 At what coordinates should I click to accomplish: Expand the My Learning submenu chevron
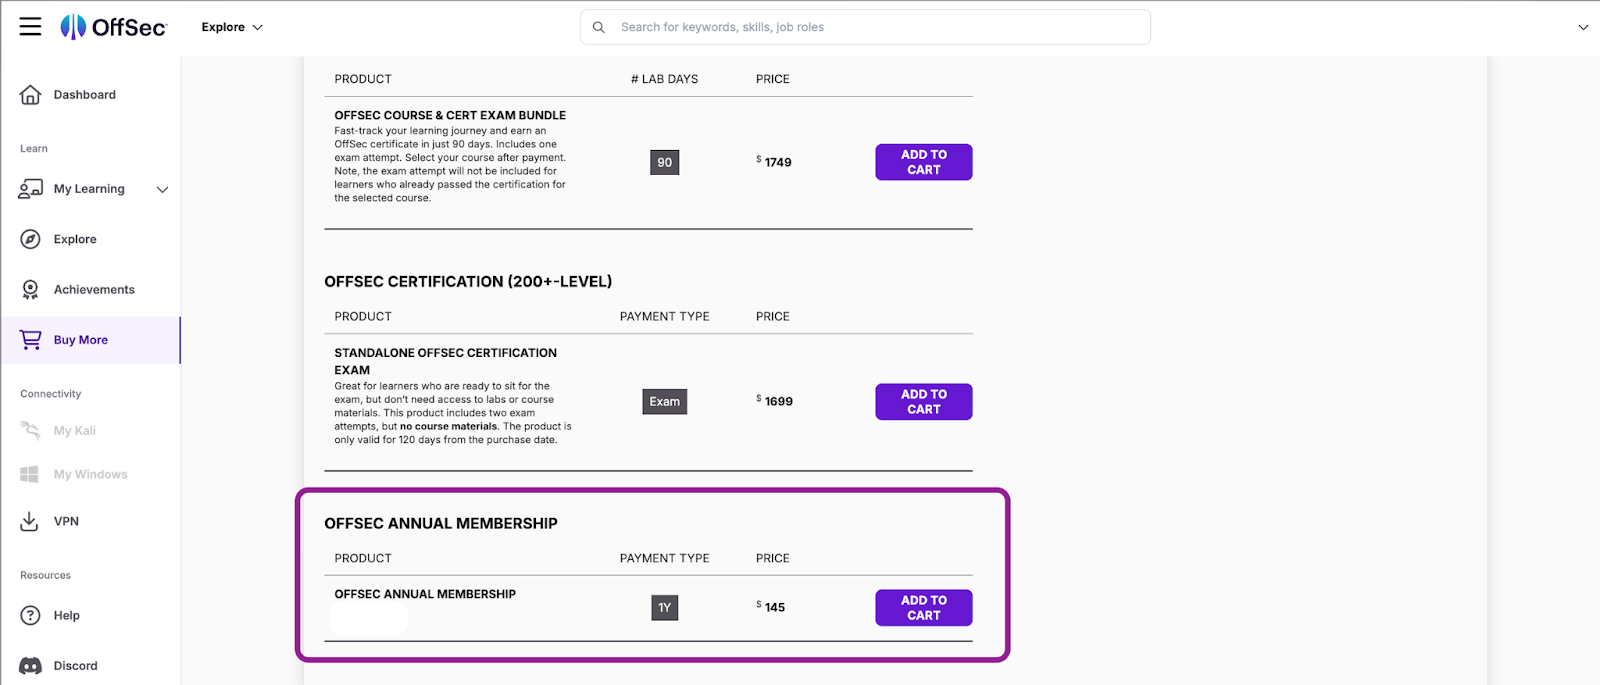tap(162, 189)
